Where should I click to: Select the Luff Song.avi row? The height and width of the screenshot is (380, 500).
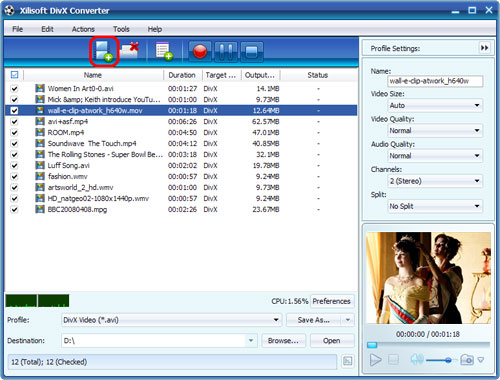181,165
